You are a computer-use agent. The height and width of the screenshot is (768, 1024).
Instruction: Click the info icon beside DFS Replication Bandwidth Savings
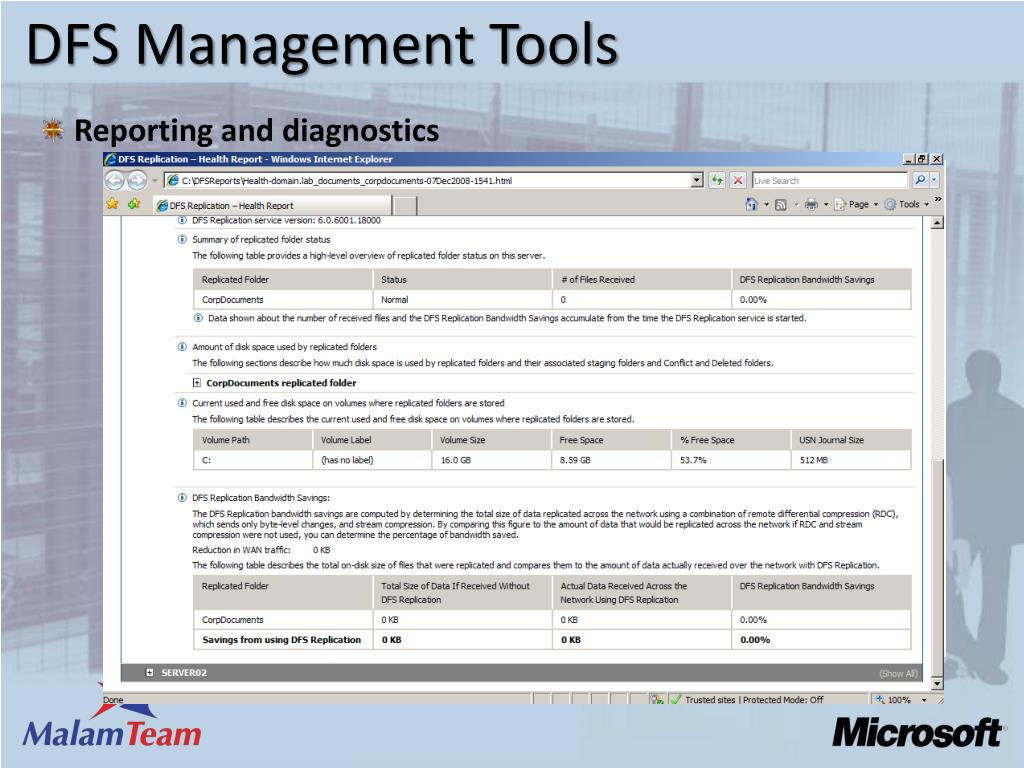coord(182,498)
